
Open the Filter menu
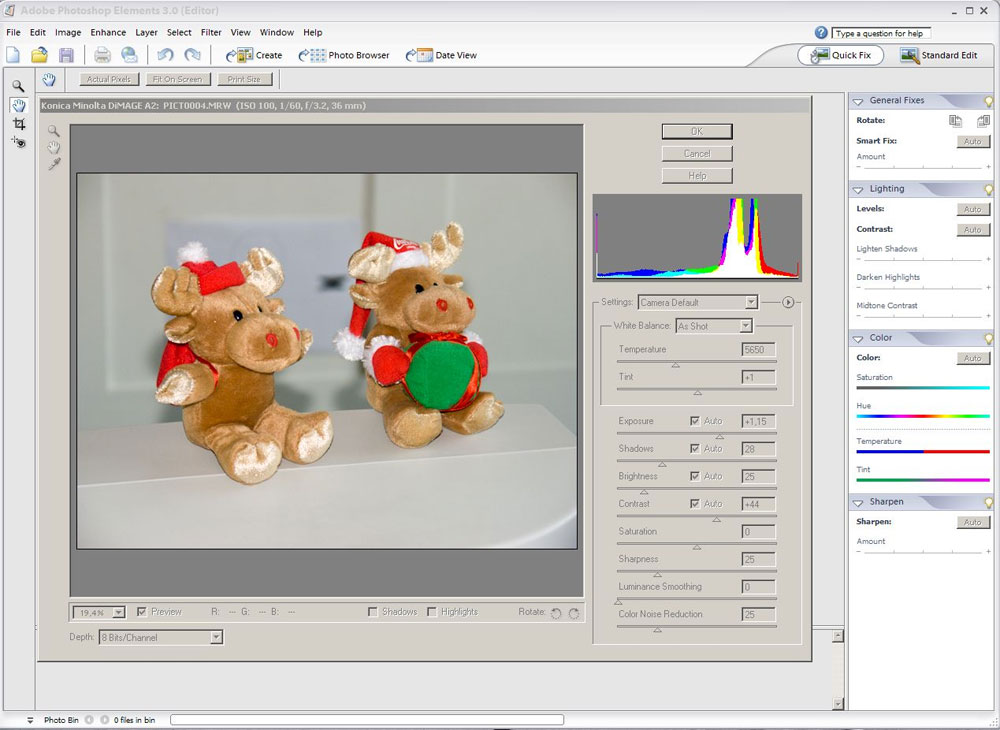tap(211, 32)
